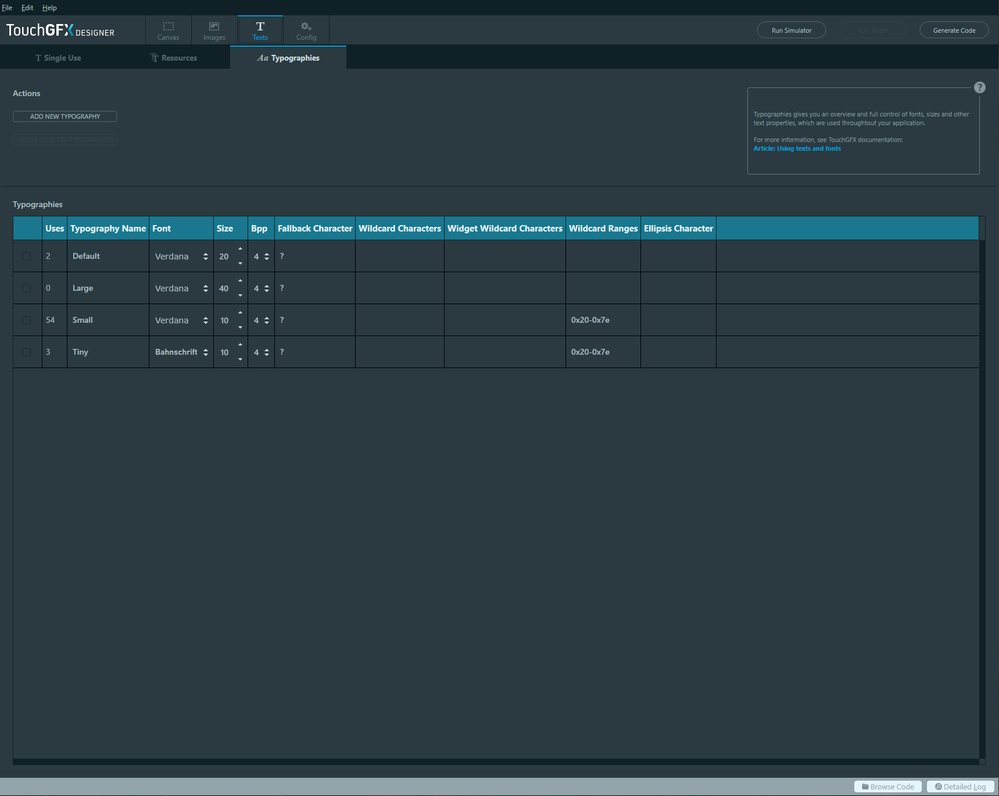Image resolution: width=999 pixels, height=796 pixels.
Task: Open Bpp dropdown for Tiny row
Action: [261, 352]
